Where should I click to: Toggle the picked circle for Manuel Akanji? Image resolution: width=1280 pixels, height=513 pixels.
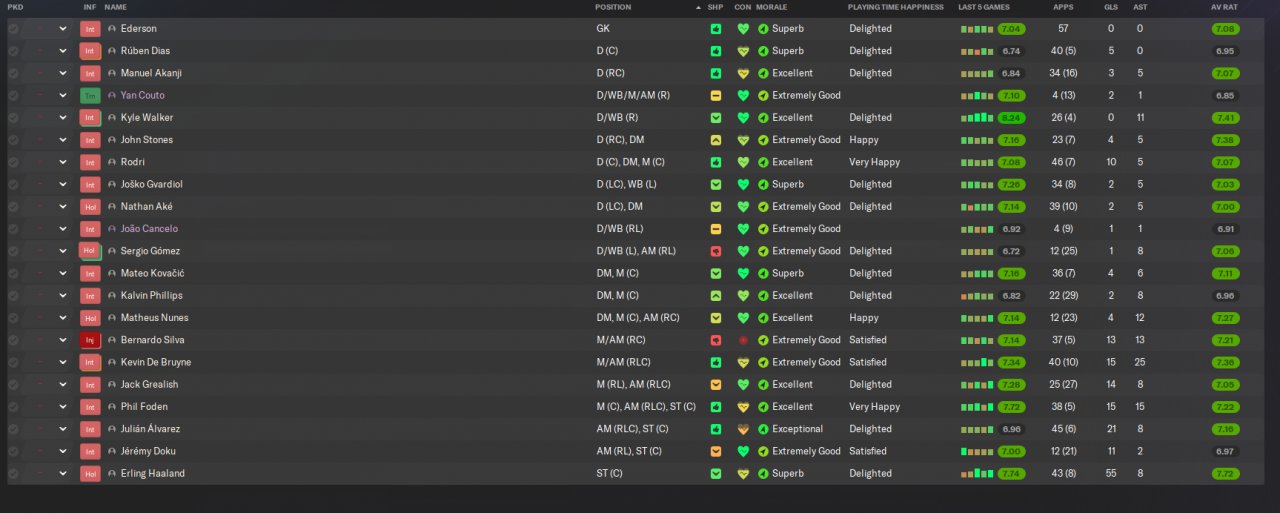coord(13,73)
